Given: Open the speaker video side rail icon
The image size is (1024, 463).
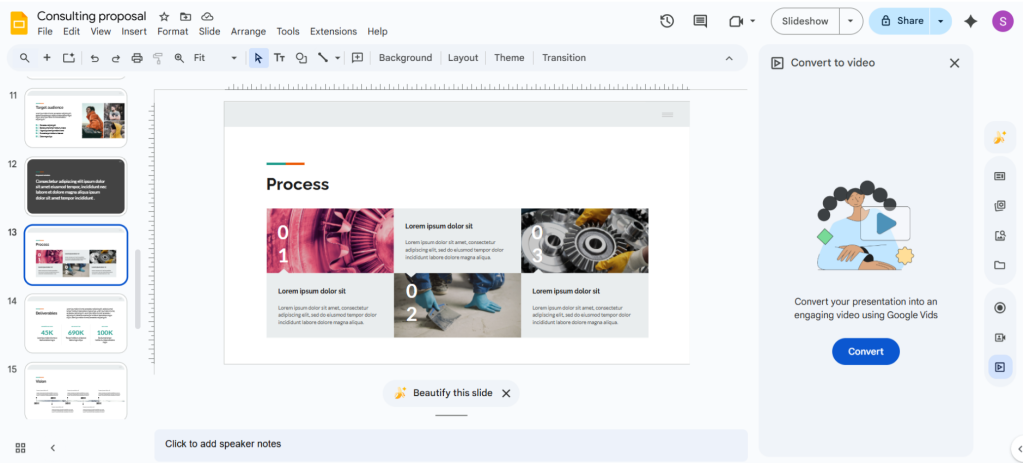Looking at the screenshot, I should coord(1000,338).
